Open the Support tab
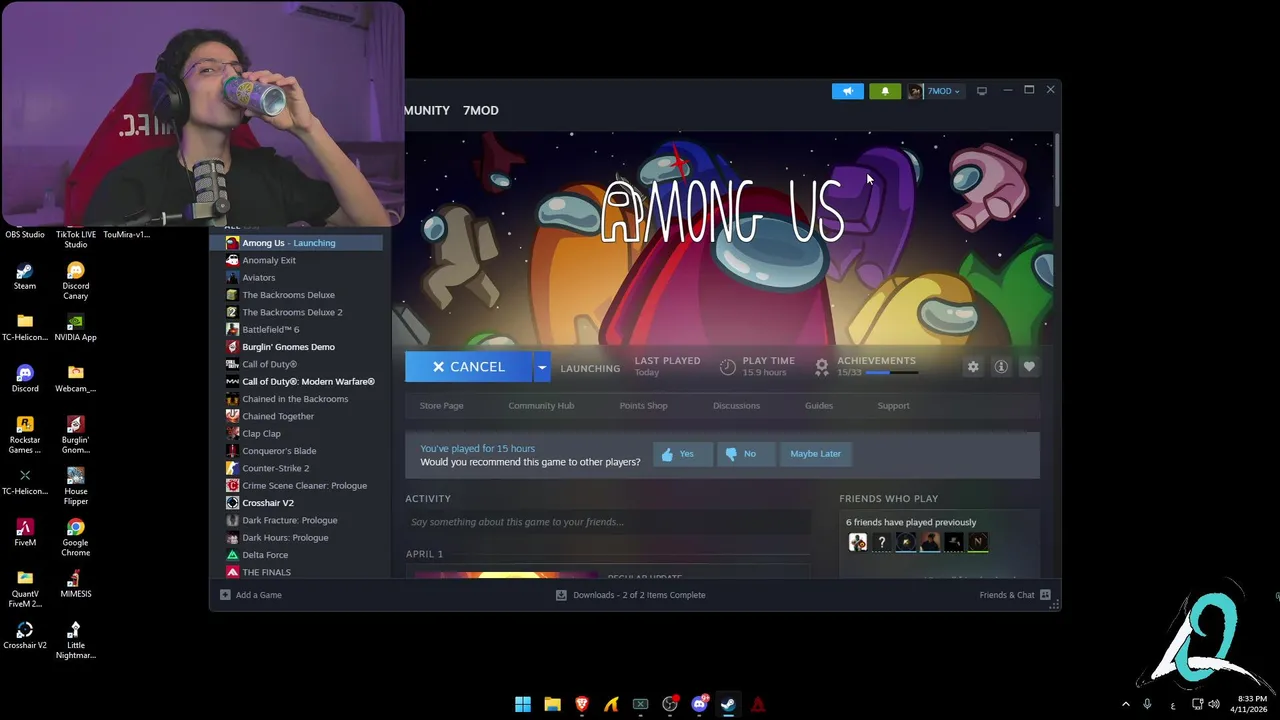This screenshot has height=720, width=1280. click(893, 405)
